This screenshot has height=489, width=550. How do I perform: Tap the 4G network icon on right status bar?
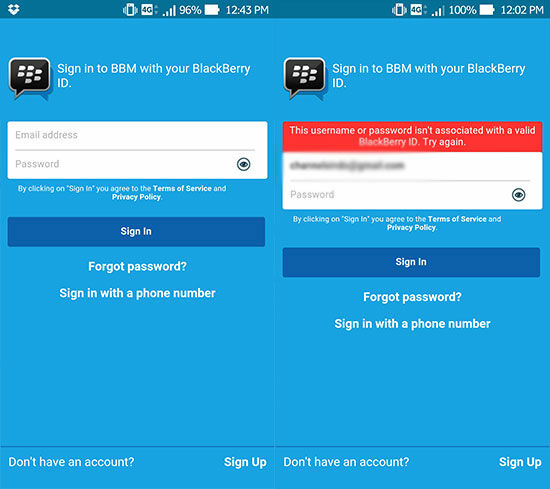click(x=417, y=9)
